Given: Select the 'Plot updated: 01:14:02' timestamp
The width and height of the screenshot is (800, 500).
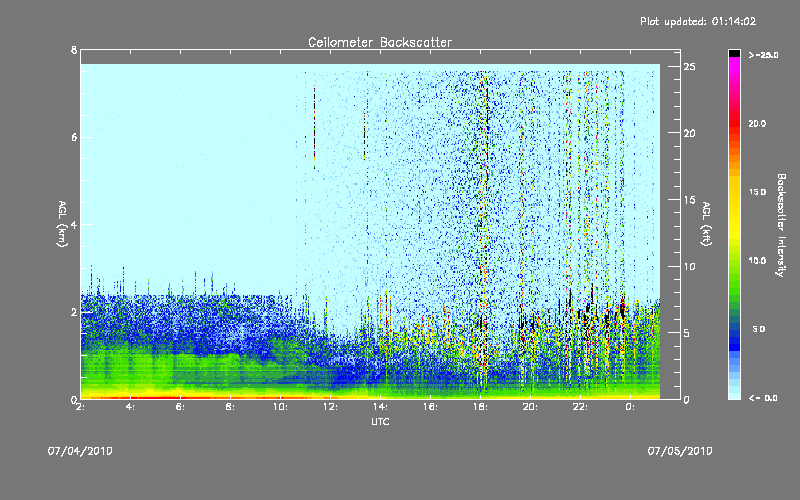Looking at the screenshot, I should click(698, 21).
